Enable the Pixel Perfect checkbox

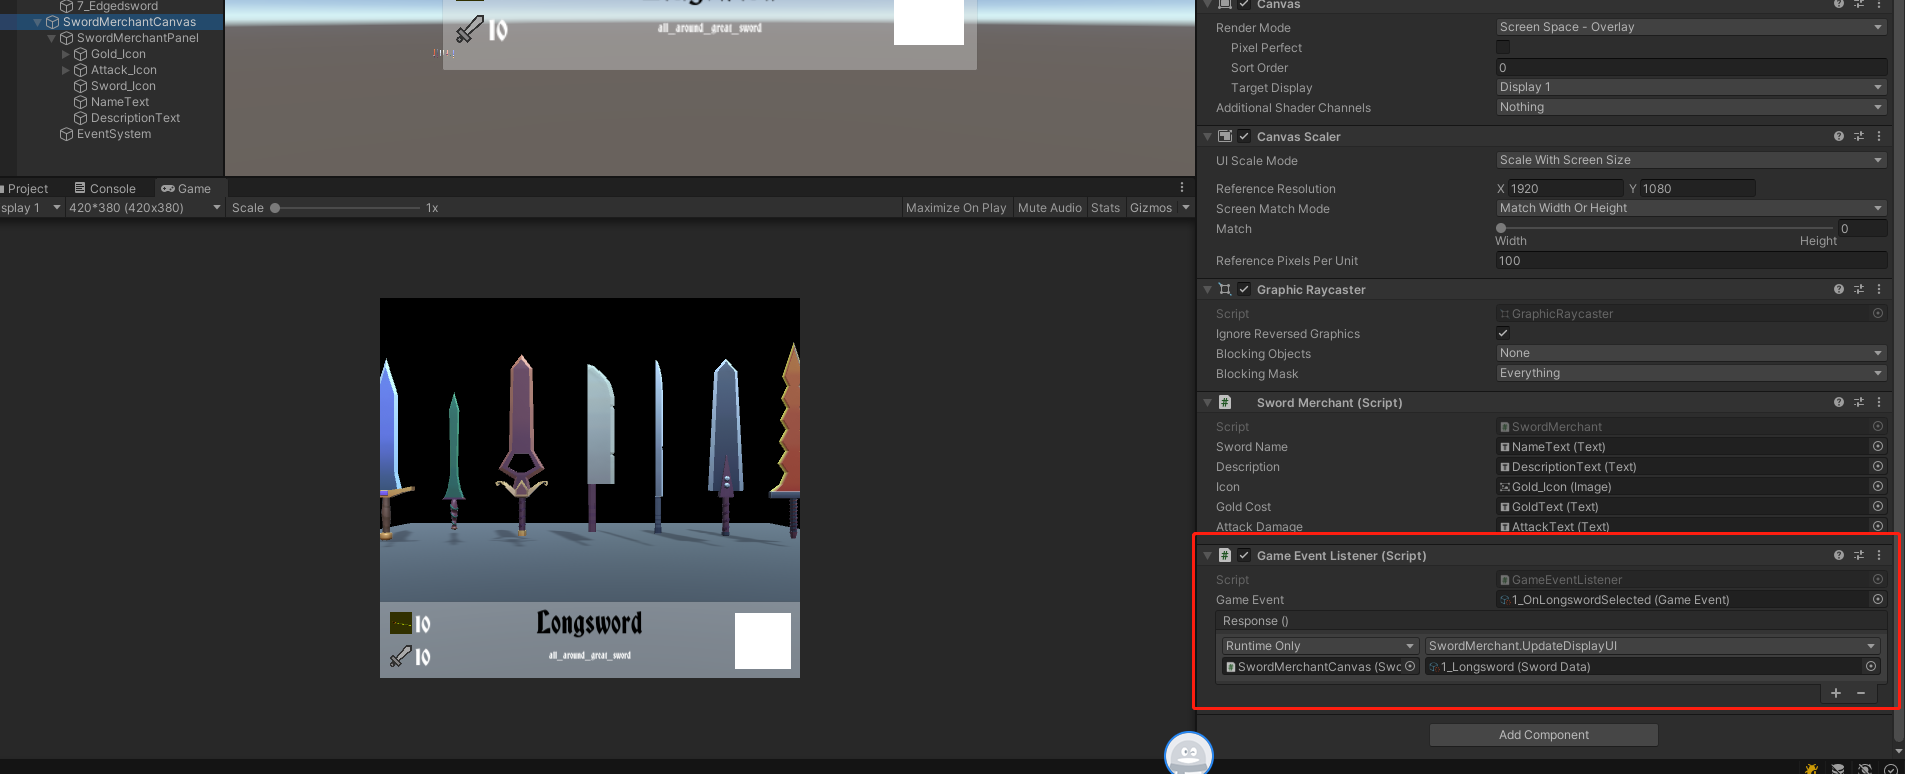tap(1503, 47)
